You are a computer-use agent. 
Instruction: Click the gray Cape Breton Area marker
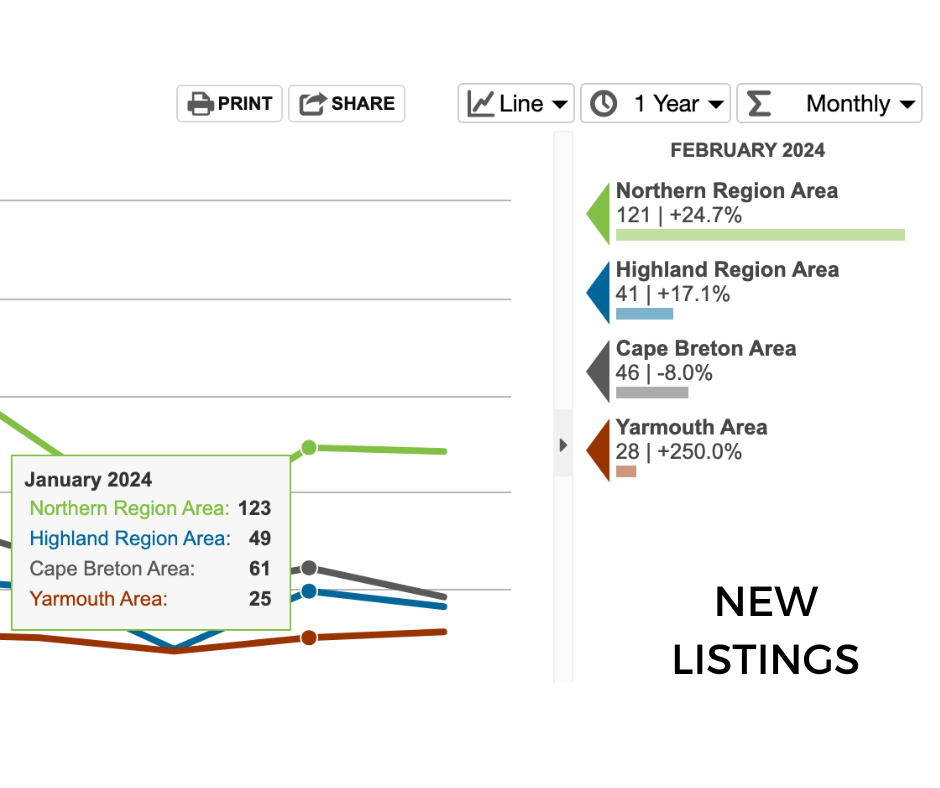click(598, 371)
